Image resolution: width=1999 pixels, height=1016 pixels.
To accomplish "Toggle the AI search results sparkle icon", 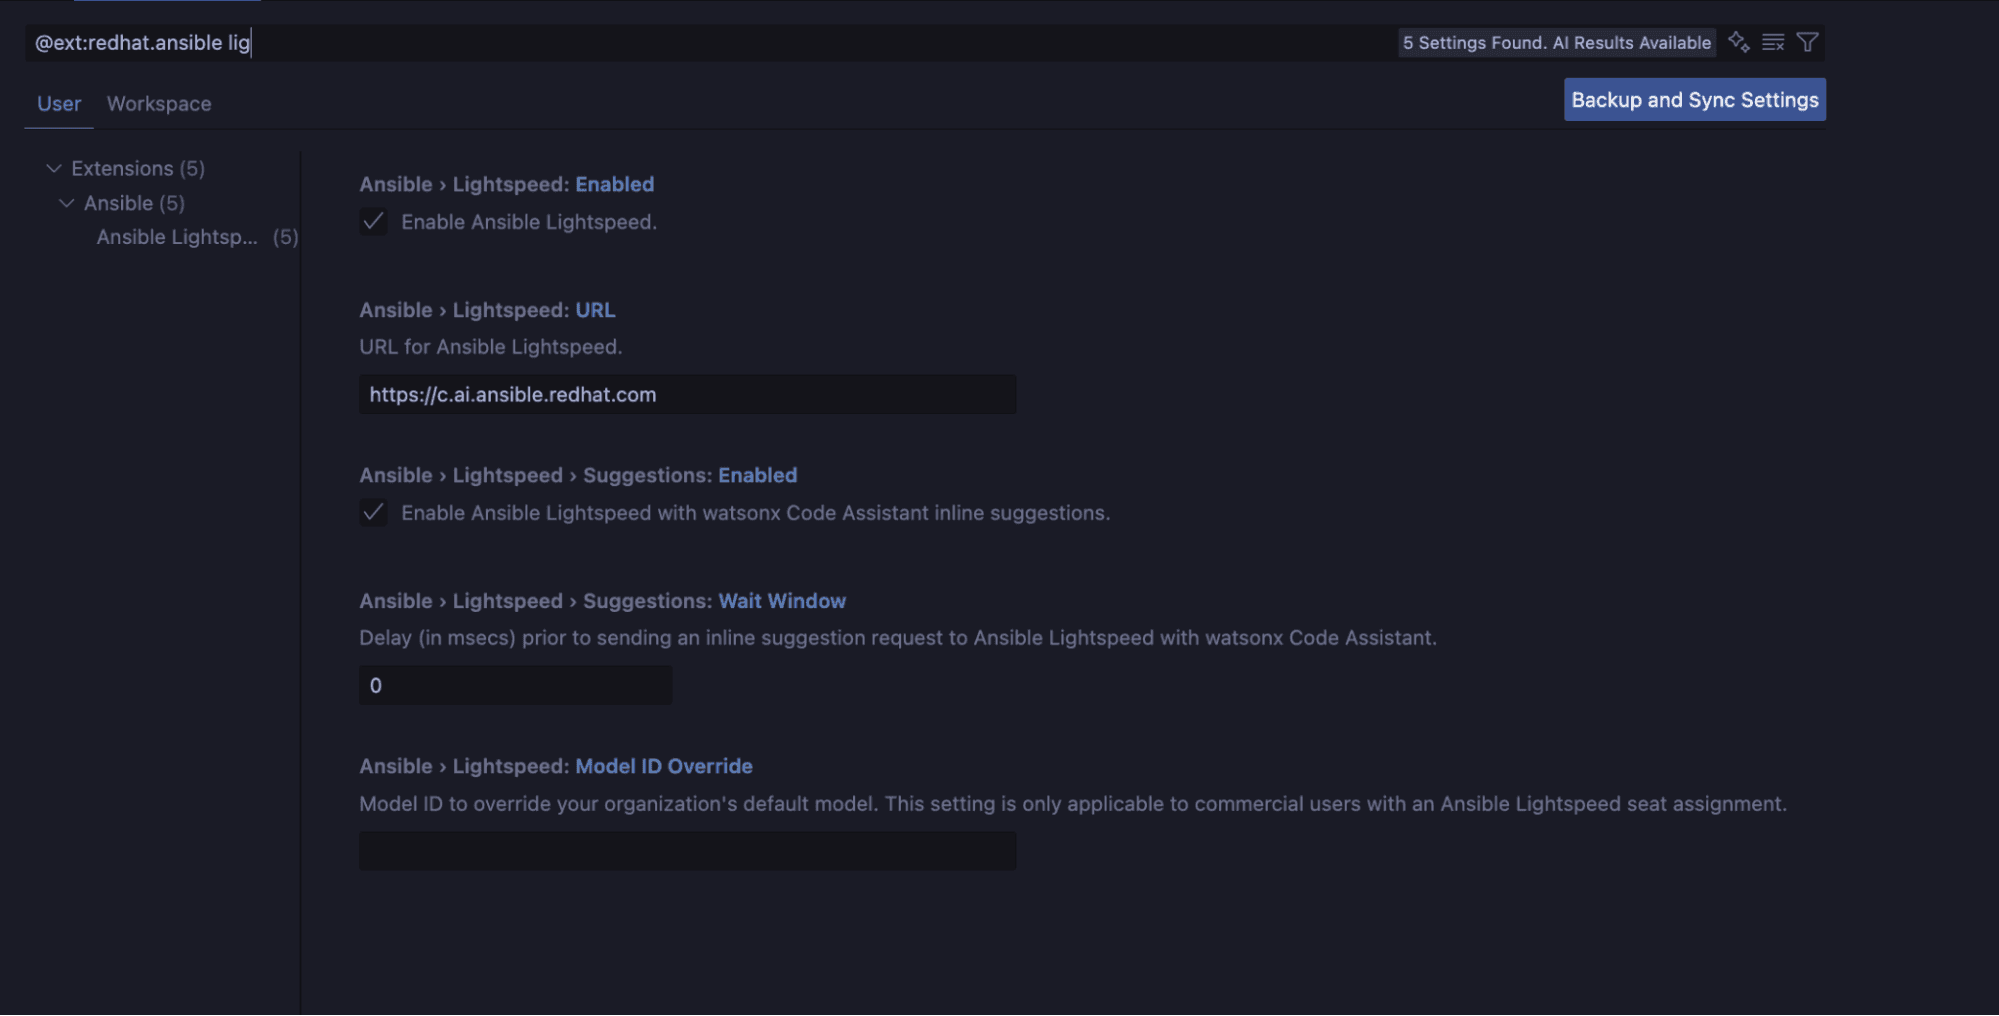I will pos(1739,42).
